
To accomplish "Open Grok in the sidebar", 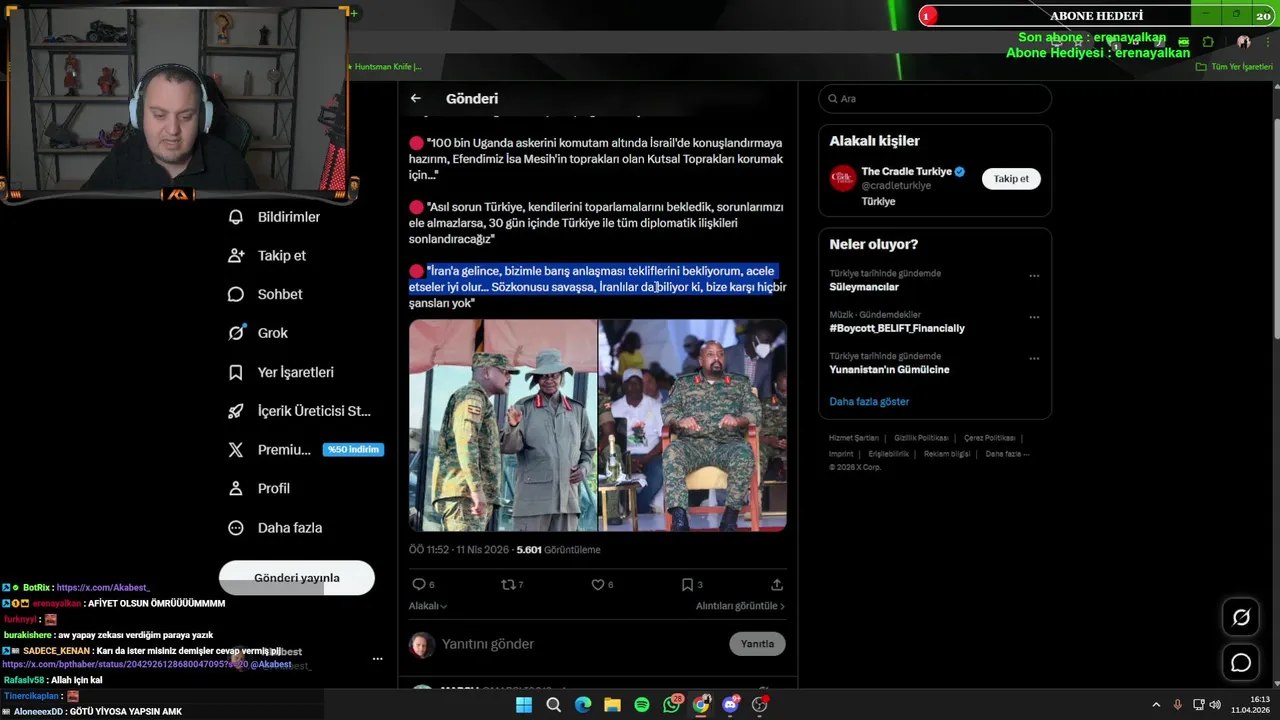I will (258, 333).
